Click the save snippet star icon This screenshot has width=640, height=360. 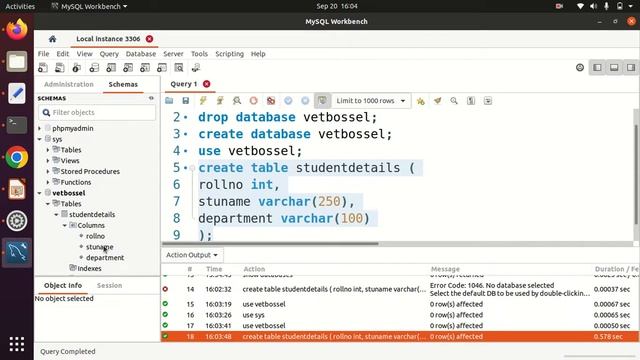(420, 101)
